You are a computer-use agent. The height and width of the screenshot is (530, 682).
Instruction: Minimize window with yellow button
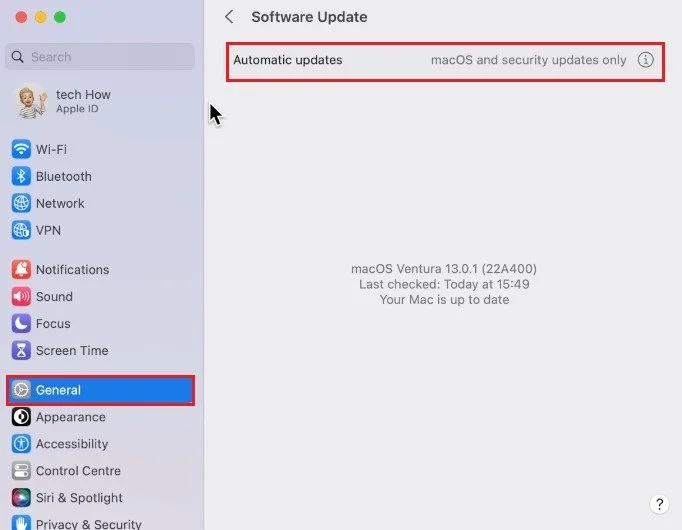click(40, 17)
